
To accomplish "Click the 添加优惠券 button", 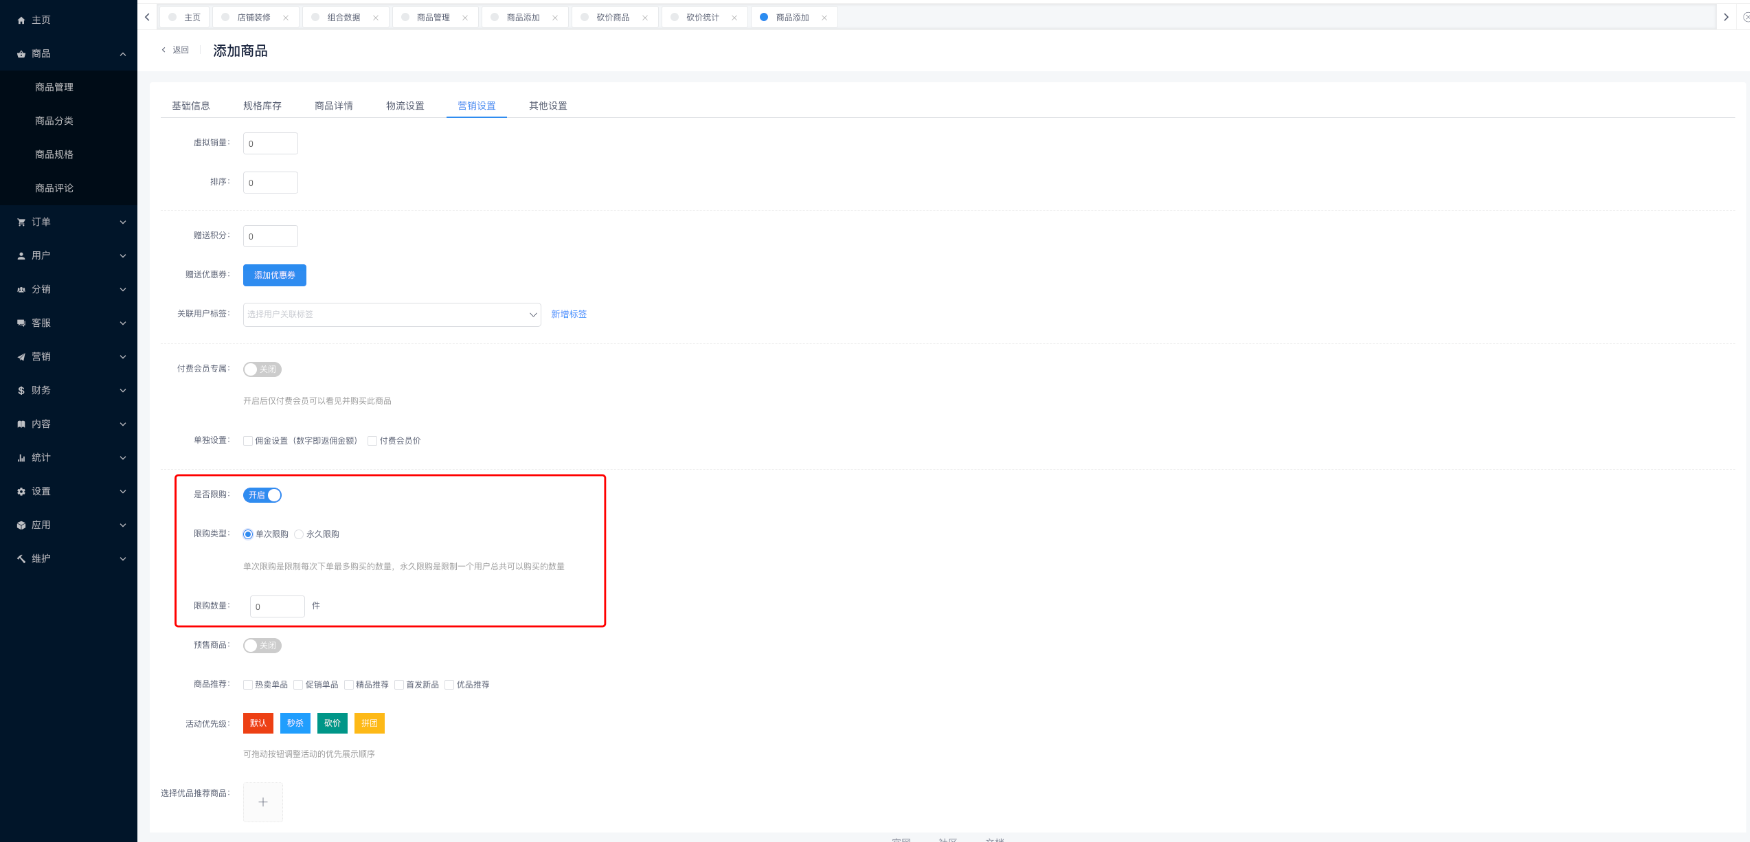I will [x=274, y=275].
